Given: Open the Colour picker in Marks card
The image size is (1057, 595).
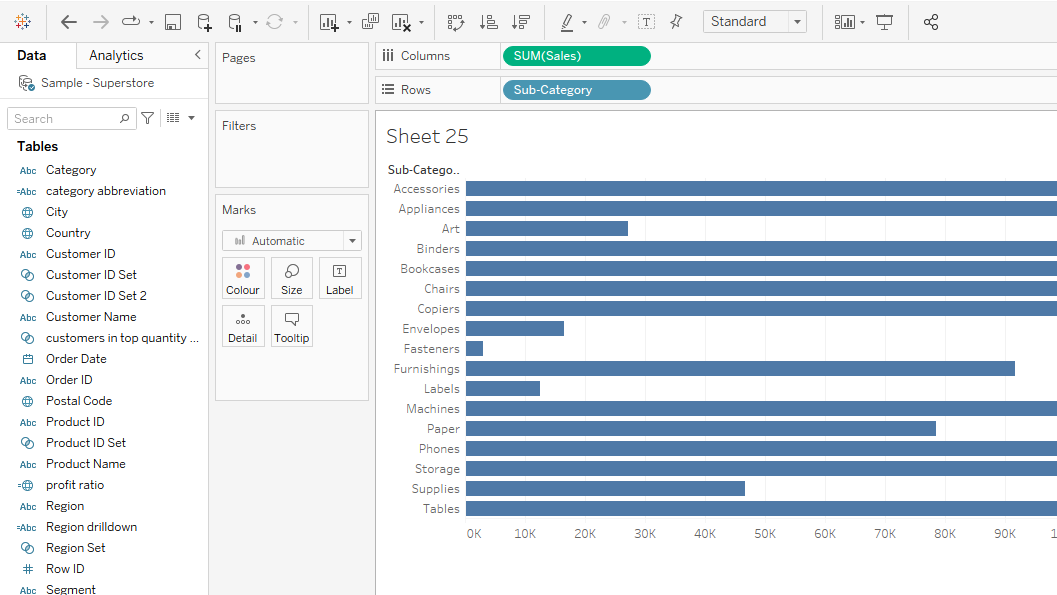Looking at the screenshot, I should [243, 279].
